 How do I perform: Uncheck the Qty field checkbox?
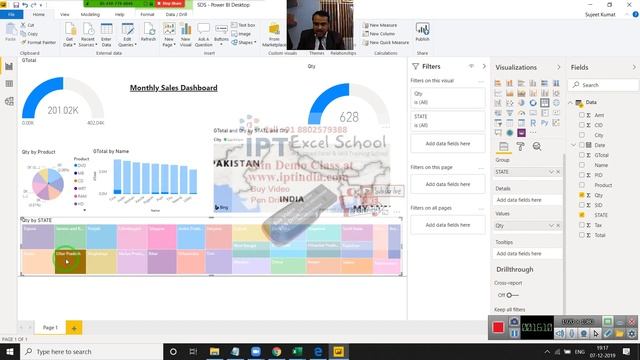[582, 195]
